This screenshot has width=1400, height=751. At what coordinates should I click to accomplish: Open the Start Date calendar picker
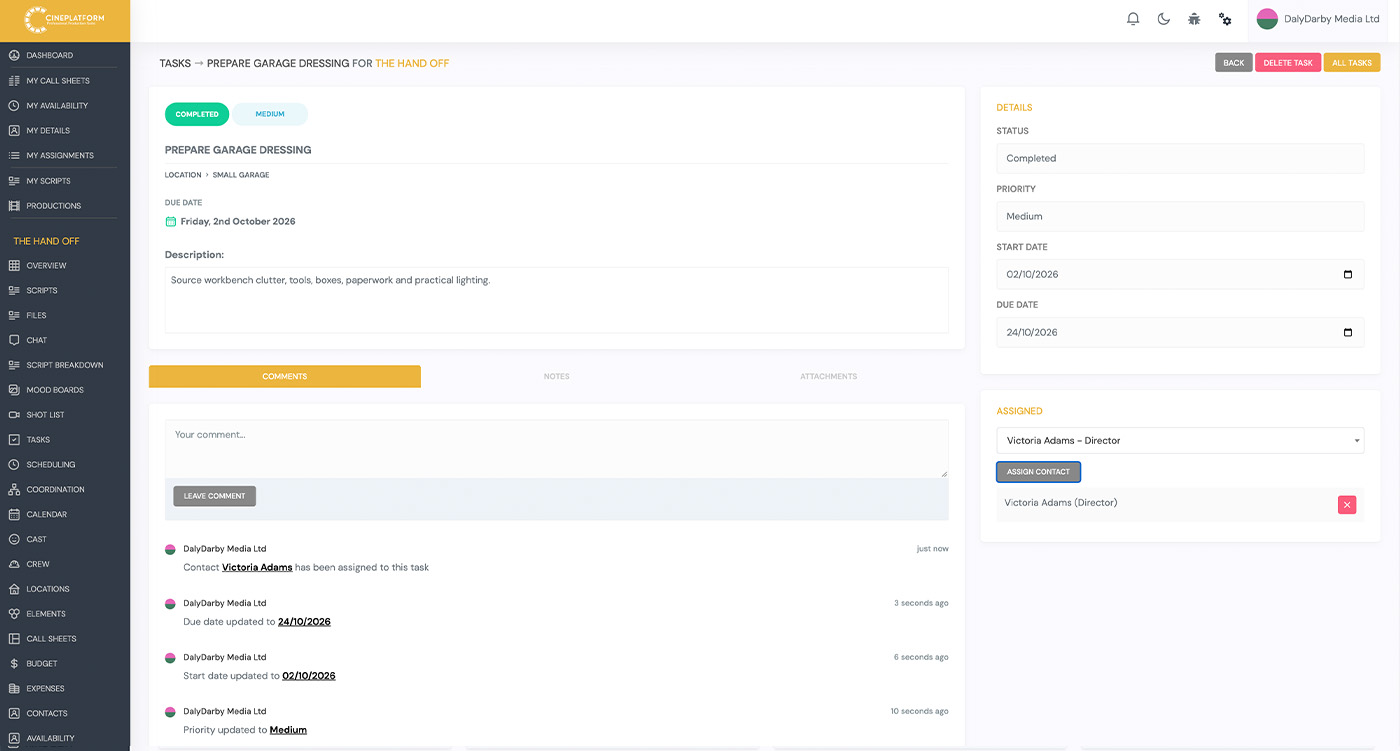(x=1348, y=275)
